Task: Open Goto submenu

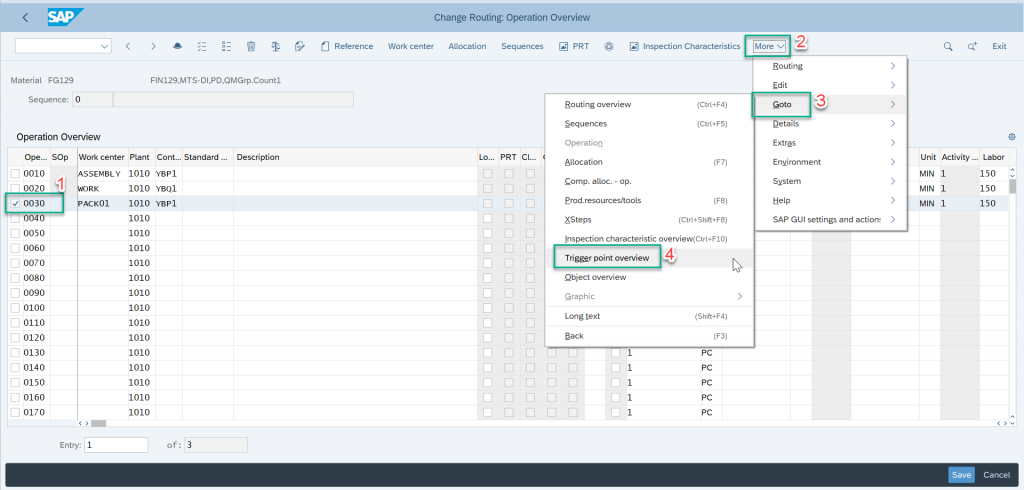Action: pyautogui.click(x=831, y=105)
